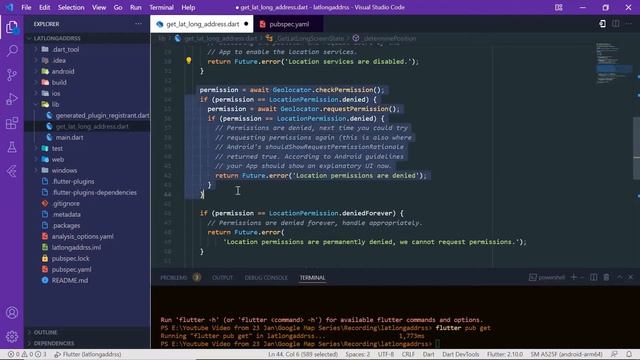The height and width of the screenshot is (360, 640).
Task: Open the File menu
Action: (26, 7)
